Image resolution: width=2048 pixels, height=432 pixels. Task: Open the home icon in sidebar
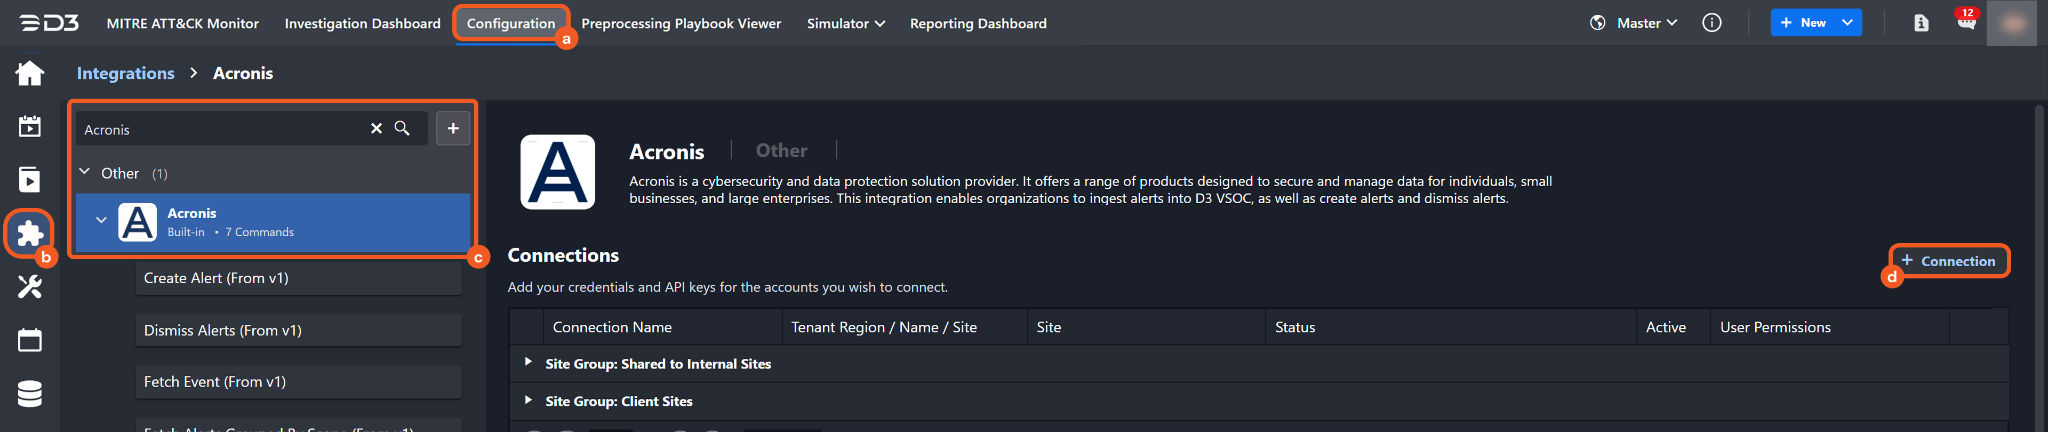(x=30, y=73)
